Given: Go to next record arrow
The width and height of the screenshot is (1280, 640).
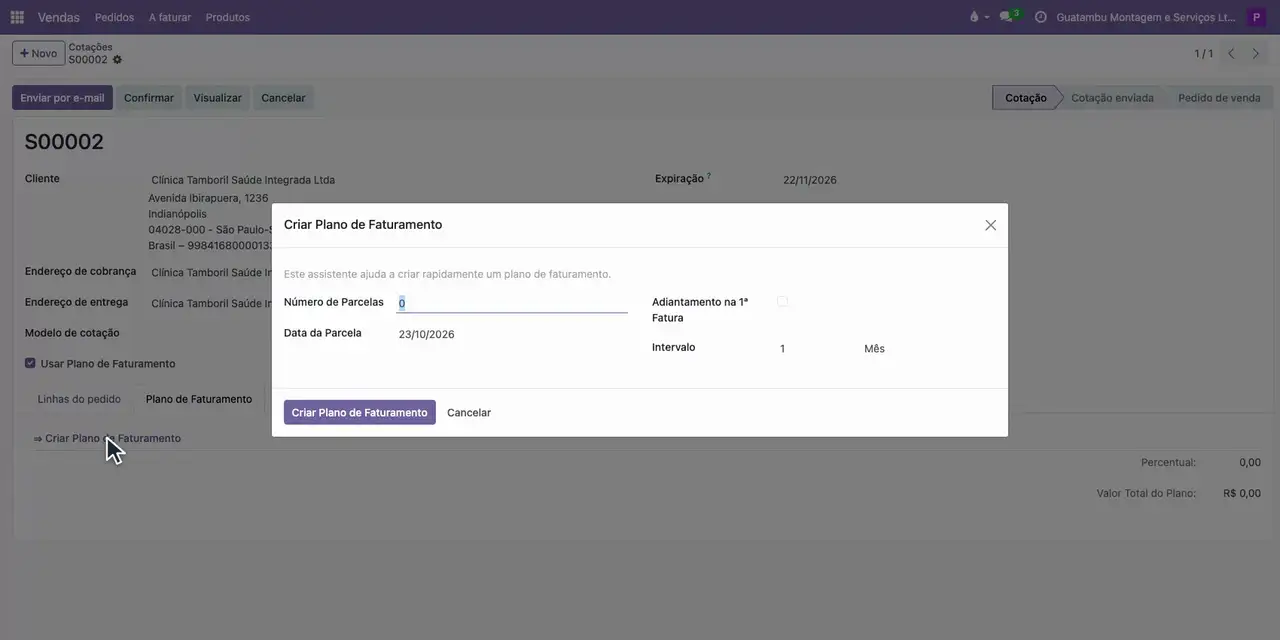Looking at the screenshot, I should [x=1256, y=54].
